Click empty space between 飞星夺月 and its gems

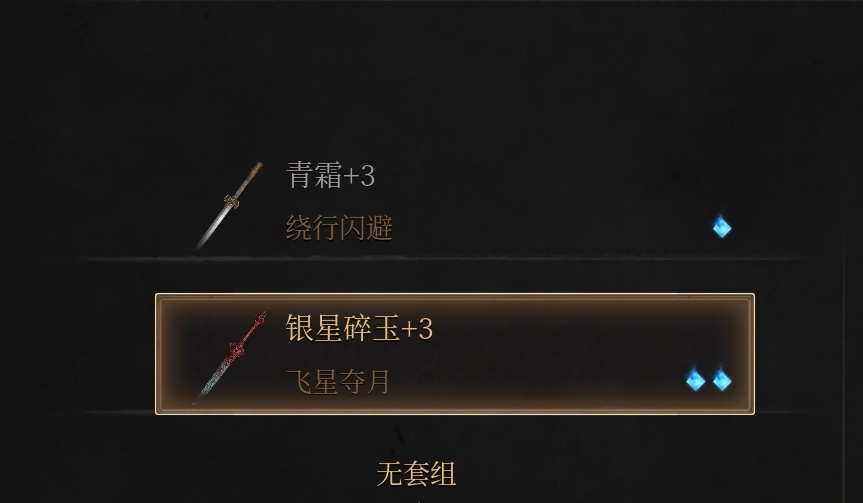tap(537, 381)
